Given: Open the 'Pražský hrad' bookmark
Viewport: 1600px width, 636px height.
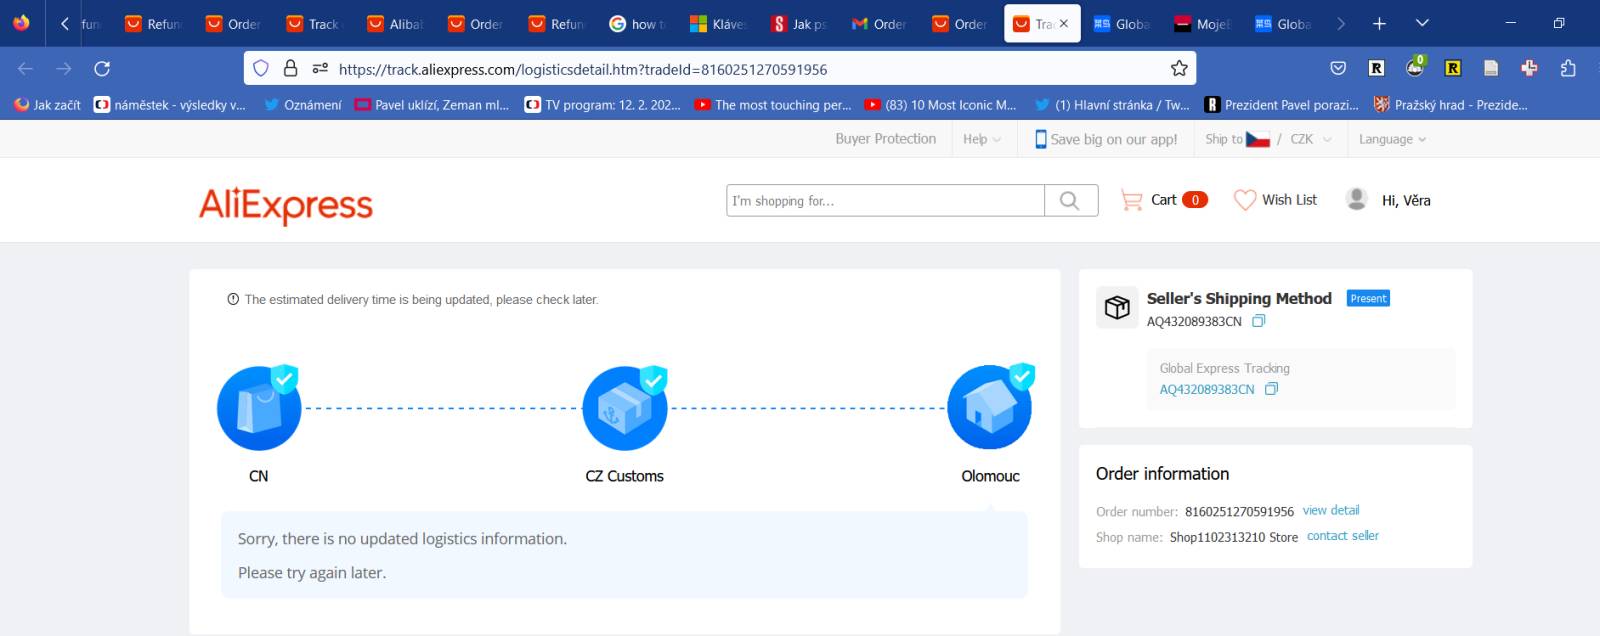Looking at the screenshot, I should pos(1451,105).
